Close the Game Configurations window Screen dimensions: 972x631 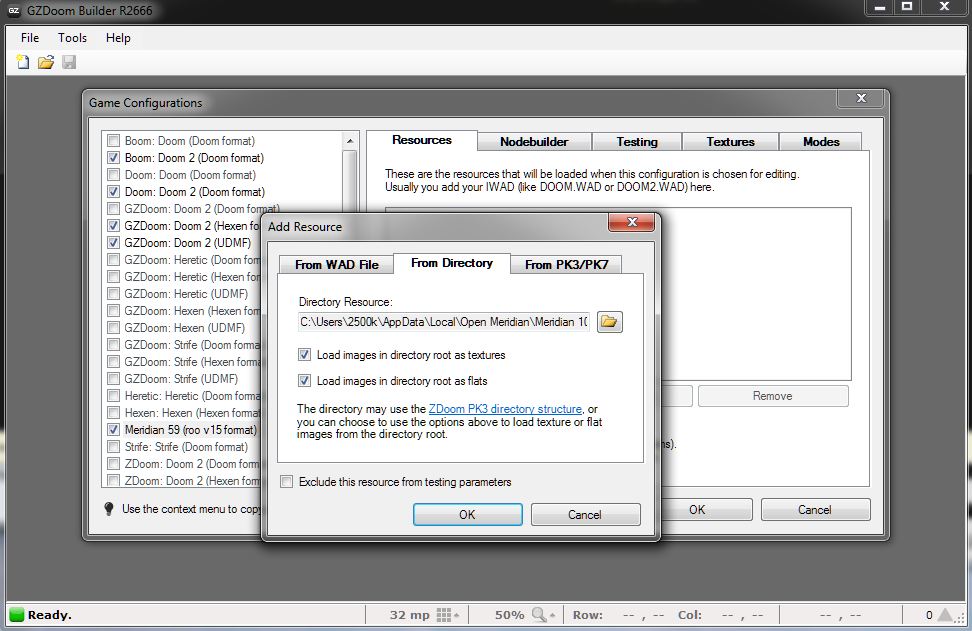[861, 98]
